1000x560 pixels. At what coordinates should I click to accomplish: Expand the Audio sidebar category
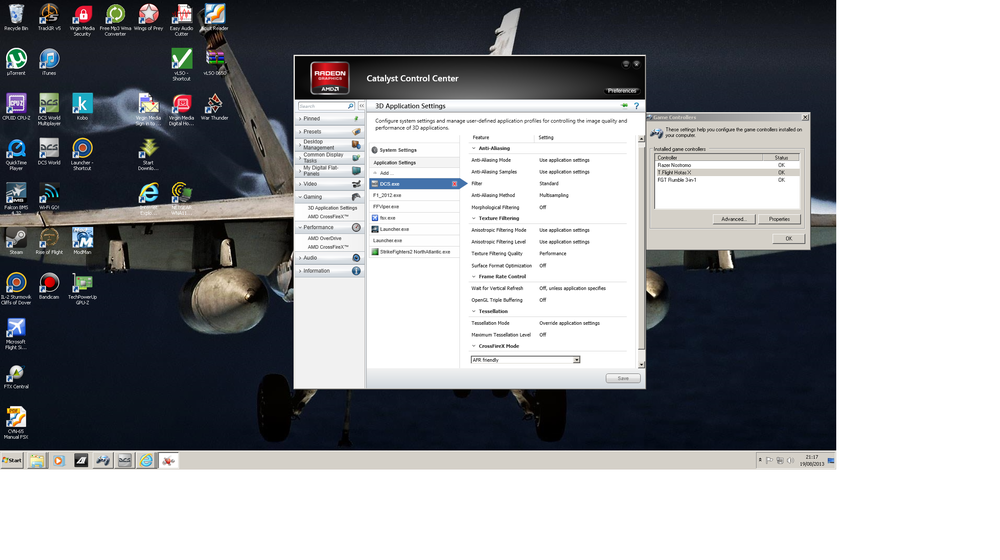coord(330,258)
